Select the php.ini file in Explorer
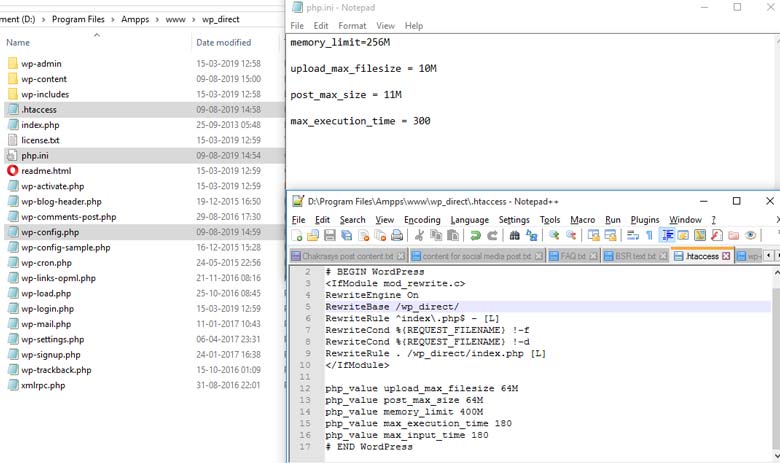780x463 pixels. point(35,156)
